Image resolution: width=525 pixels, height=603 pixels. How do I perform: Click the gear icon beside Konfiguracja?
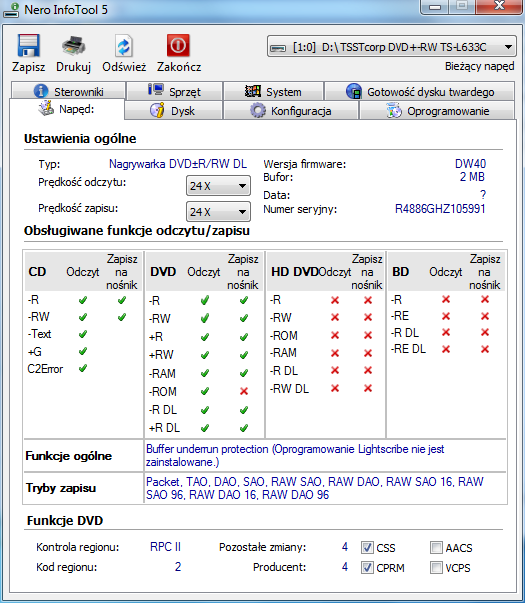pos(258,110)
